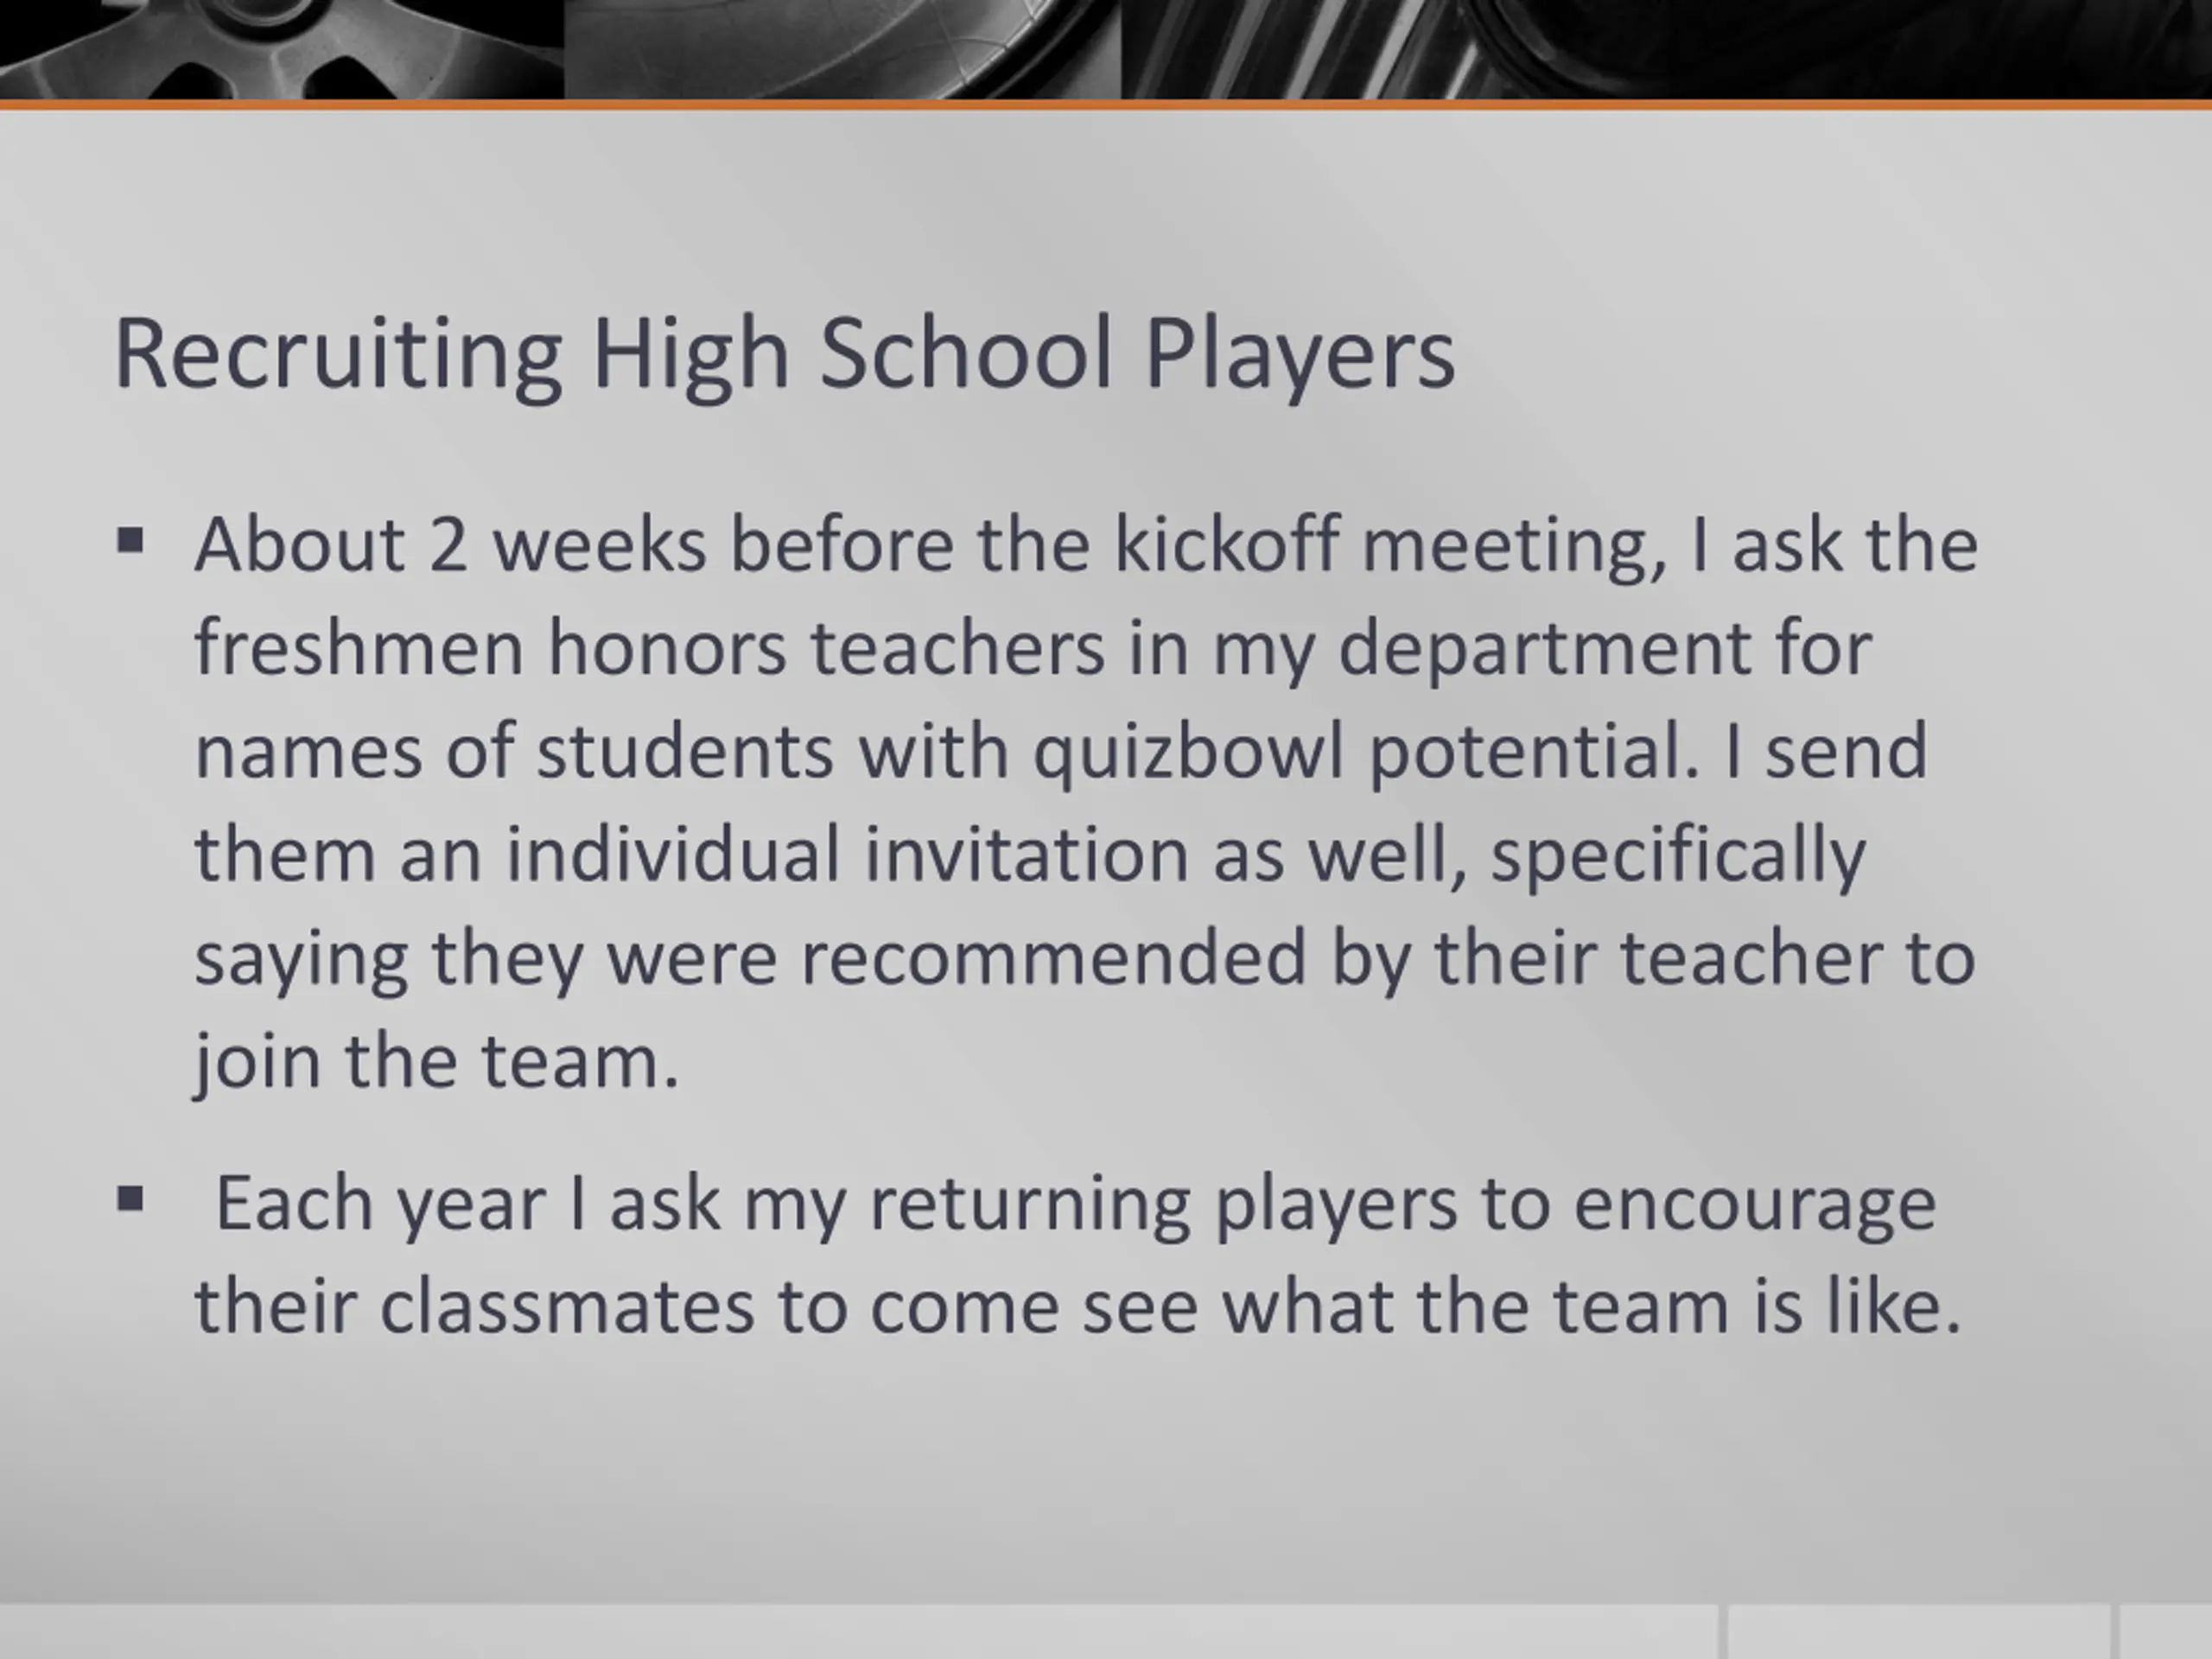Click the words 'department for' in the text
The image size is (2212, 1659).
pyautogui.click(x=1605, y=650)
